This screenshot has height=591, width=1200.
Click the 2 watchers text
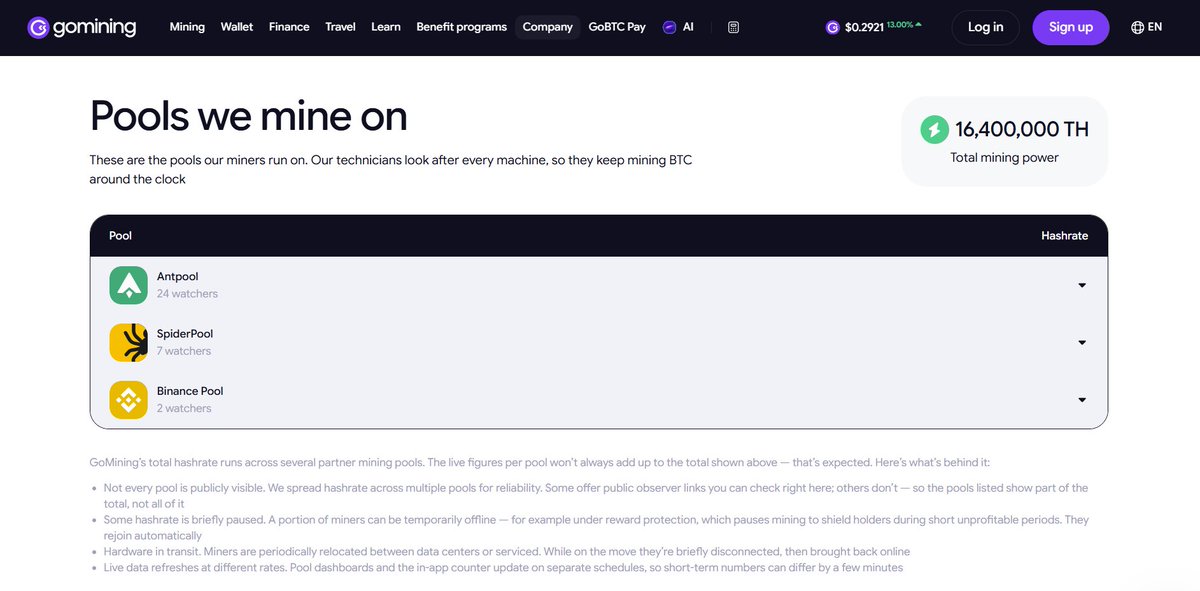184,408
